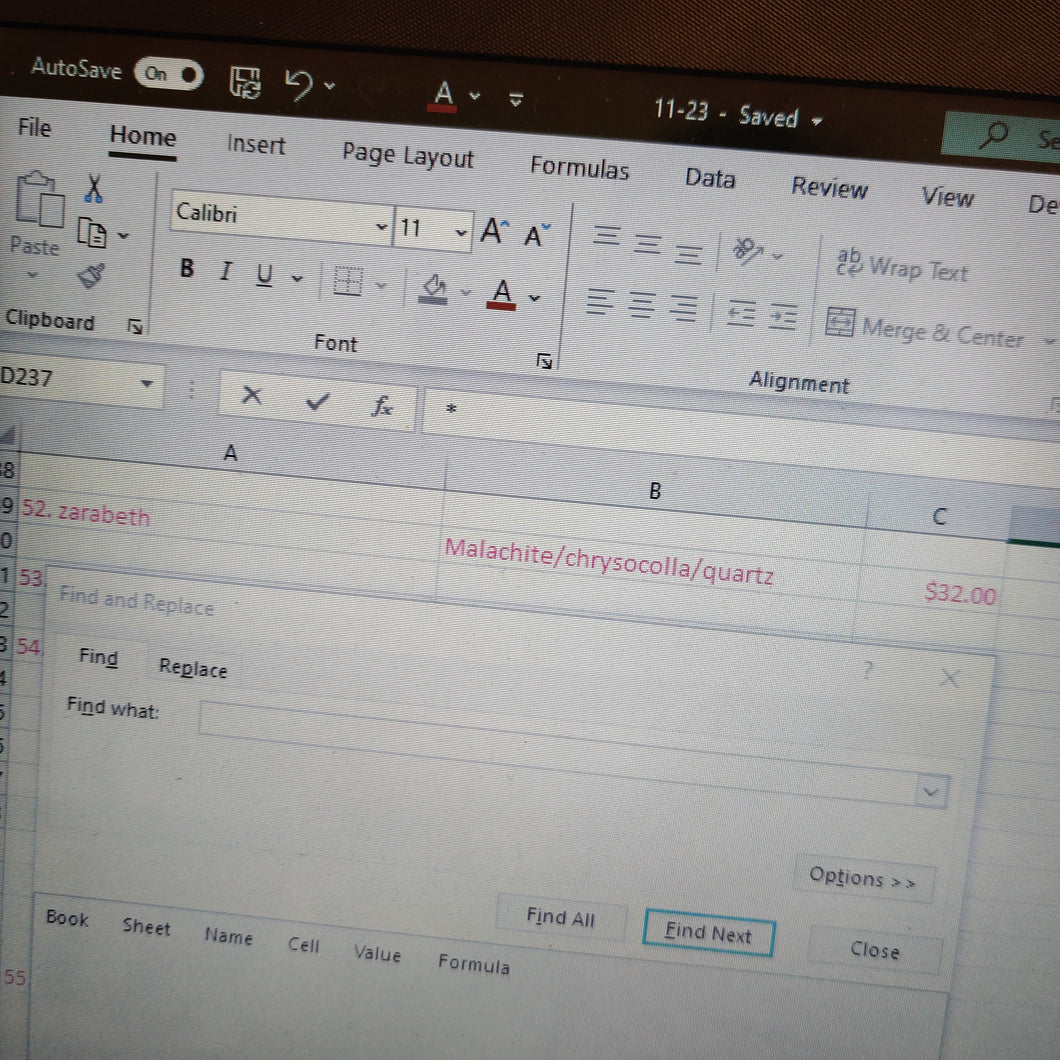Open the Page Layout tab

(408, 156)
